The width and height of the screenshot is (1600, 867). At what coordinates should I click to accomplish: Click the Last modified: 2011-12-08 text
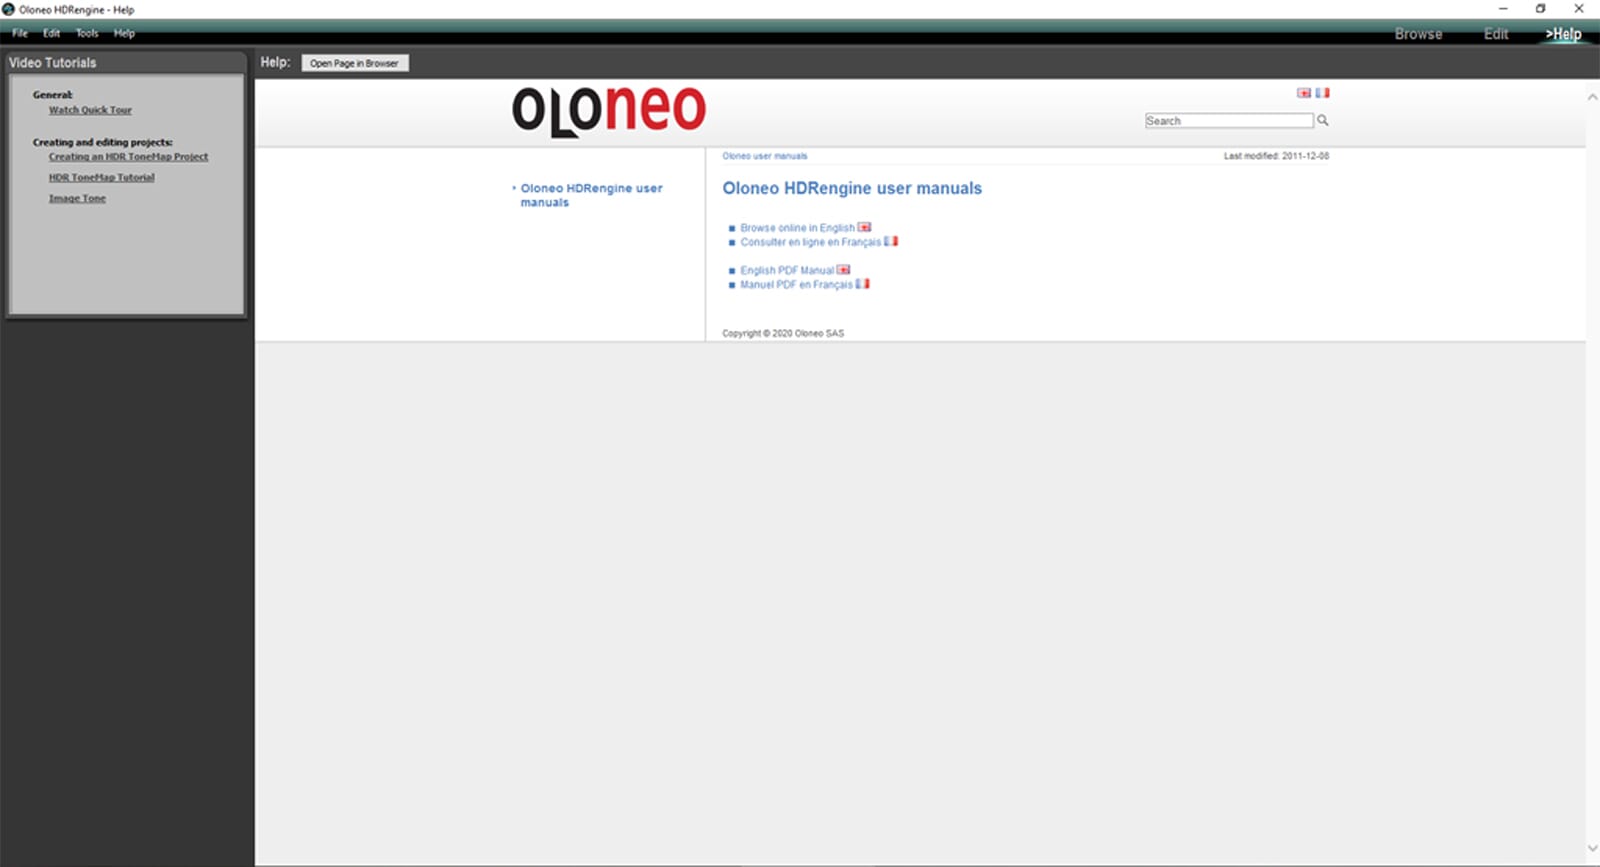(x=1276, y=156)
